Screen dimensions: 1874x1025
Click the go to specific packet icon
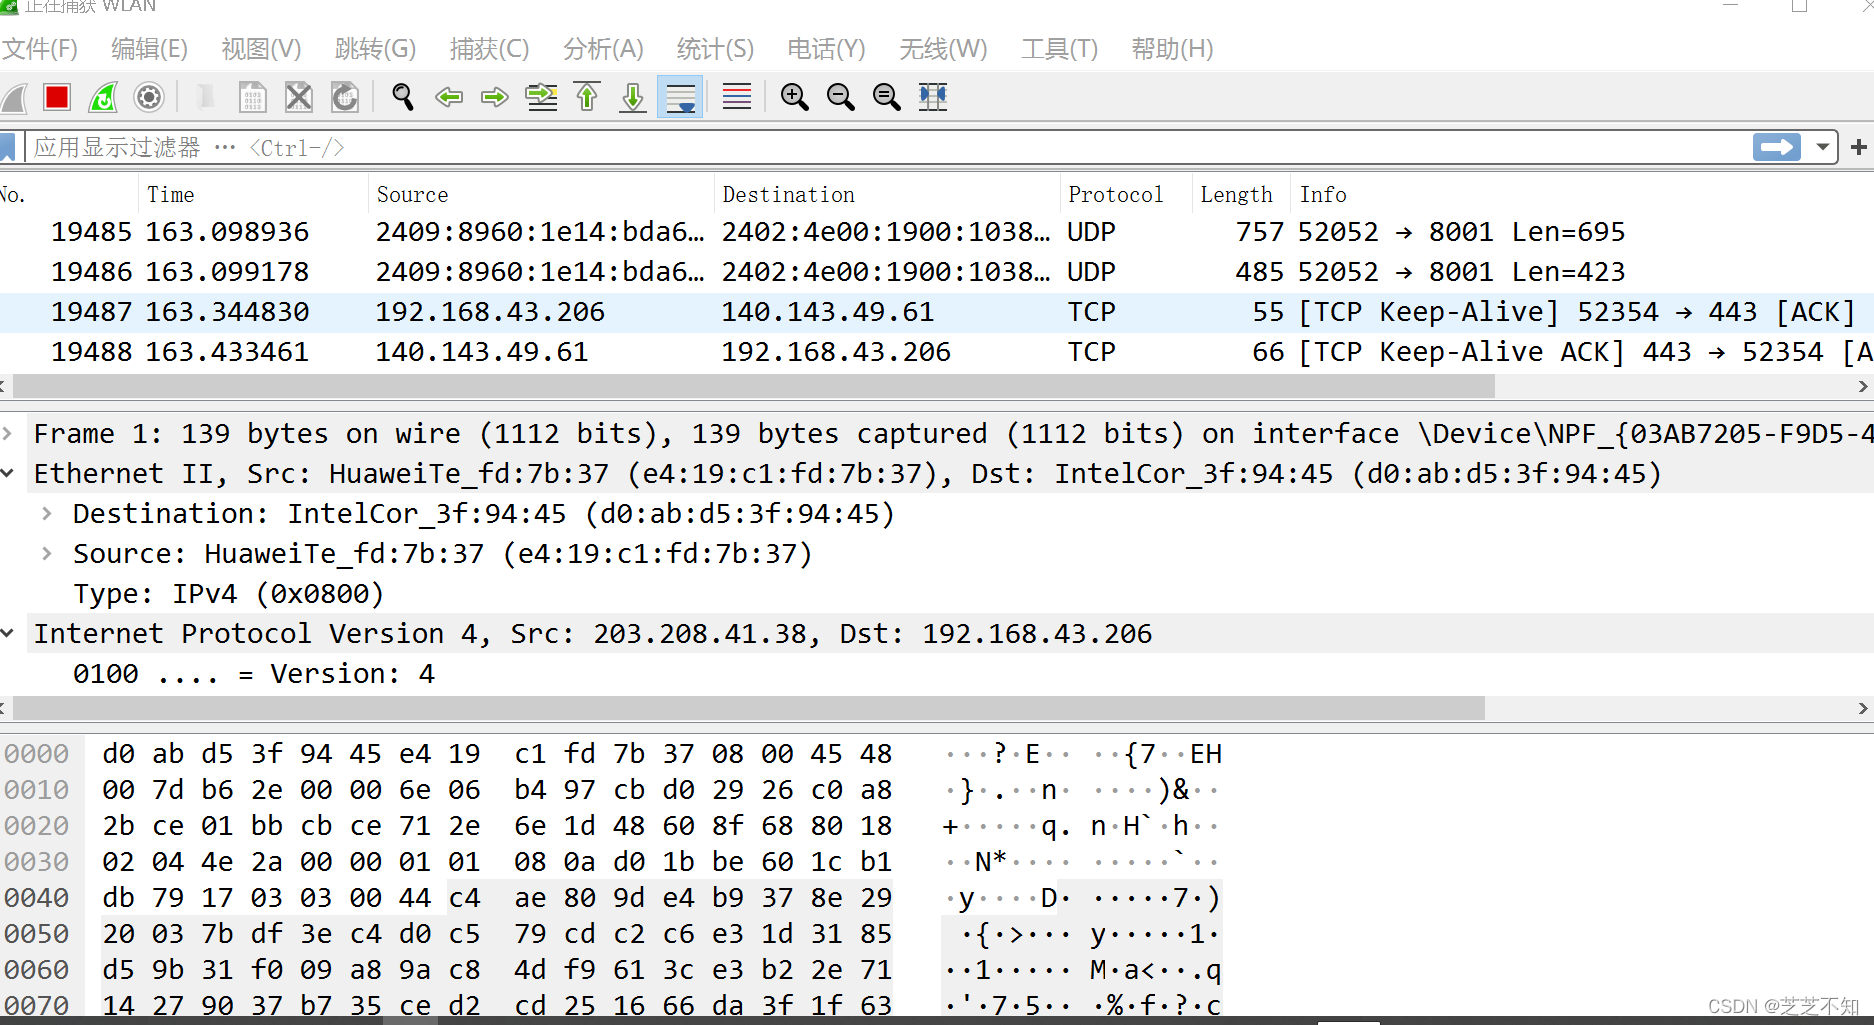pos(542,97)
